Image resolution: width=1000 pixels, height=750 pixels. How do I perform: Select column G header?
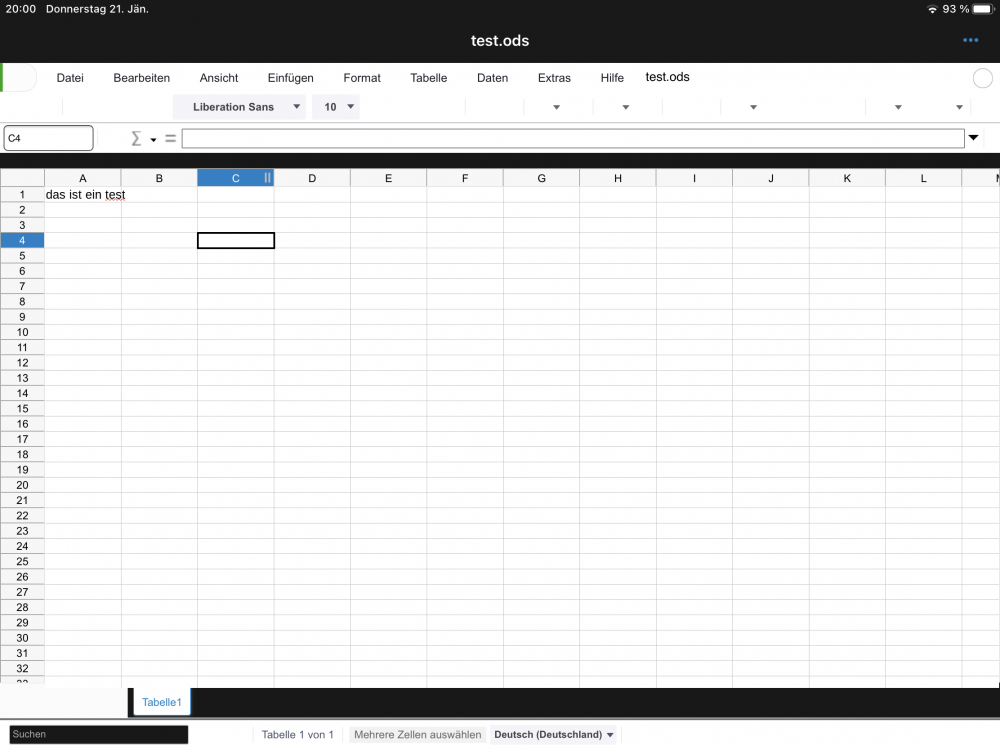(541, 179)
